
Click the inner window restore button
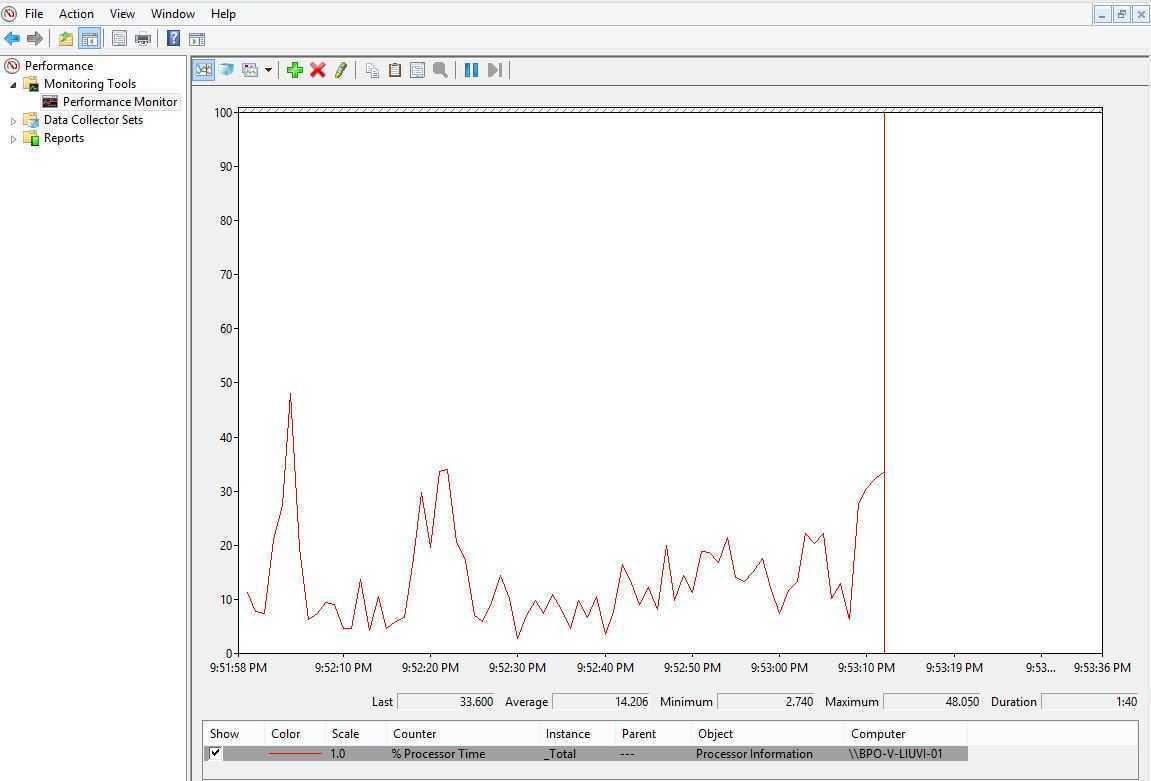point(1121,14)
